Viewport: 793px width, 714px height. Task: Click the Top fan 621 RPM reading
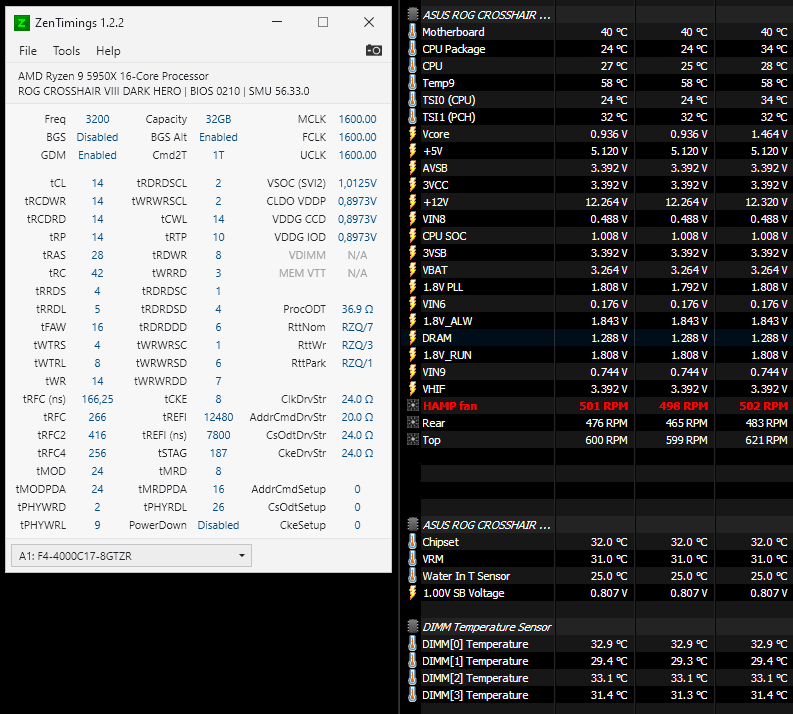tap(766, 440)
